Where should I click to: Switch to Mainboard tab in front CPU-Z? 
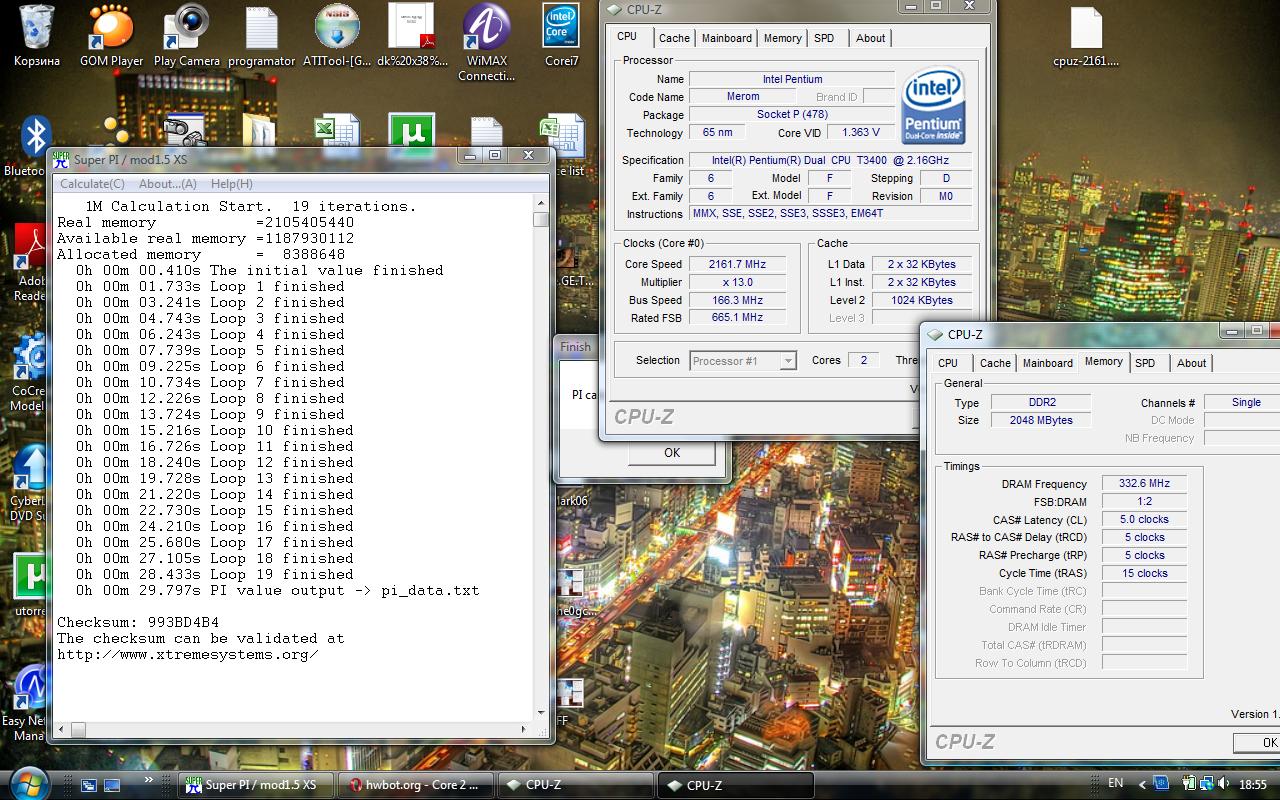727,38
